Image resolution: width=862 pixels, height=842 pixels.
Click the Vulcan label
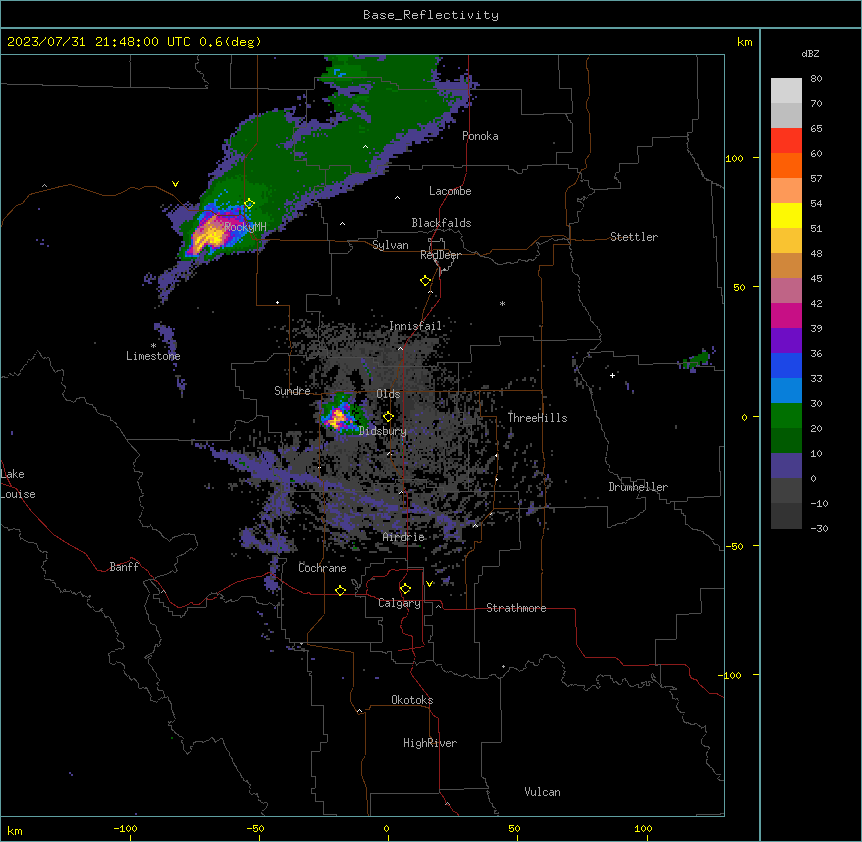click(543, 792)
